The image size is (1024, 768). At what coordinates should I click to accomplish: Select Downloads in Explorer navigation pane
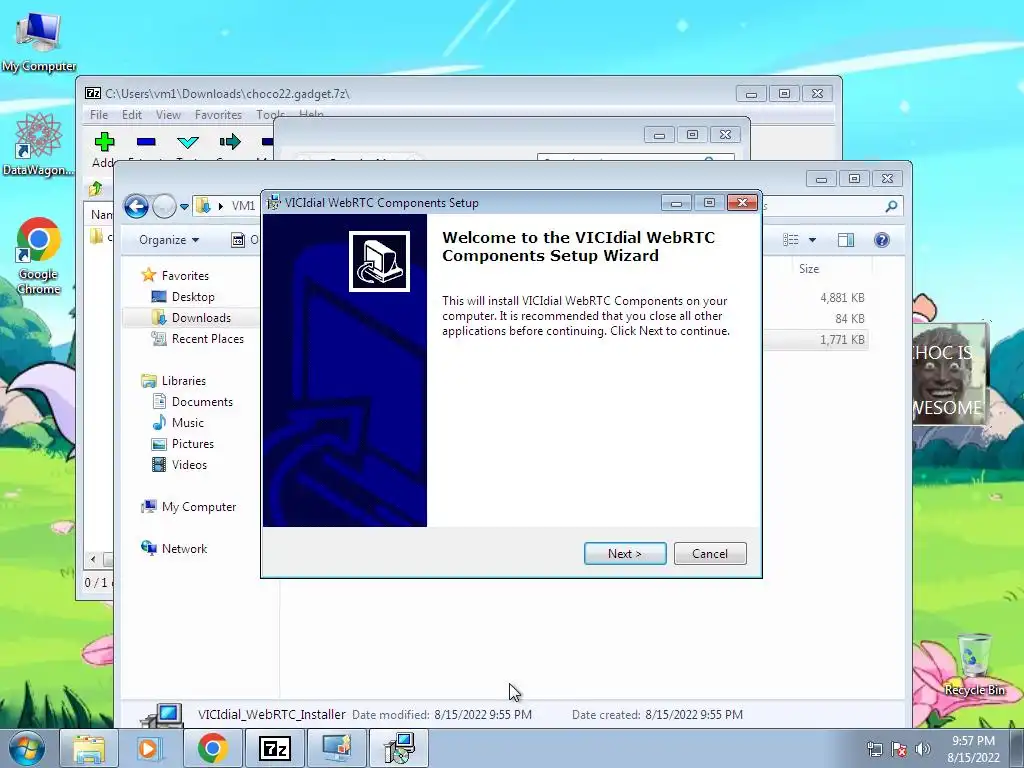tap(200, 318)
